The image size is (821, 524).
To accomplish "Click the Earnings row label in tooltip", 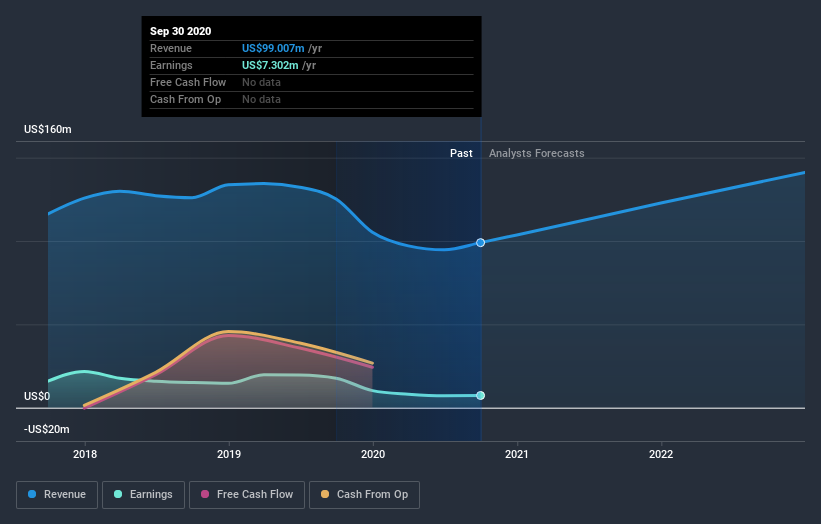I will coord(171,65).
